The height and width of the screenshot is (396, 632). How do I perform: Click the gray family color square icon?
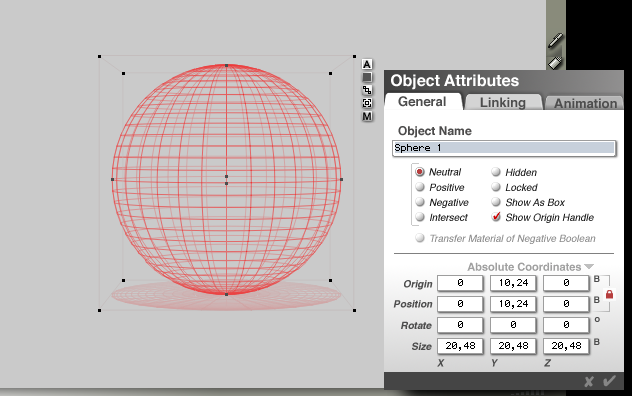click(367, 77)
